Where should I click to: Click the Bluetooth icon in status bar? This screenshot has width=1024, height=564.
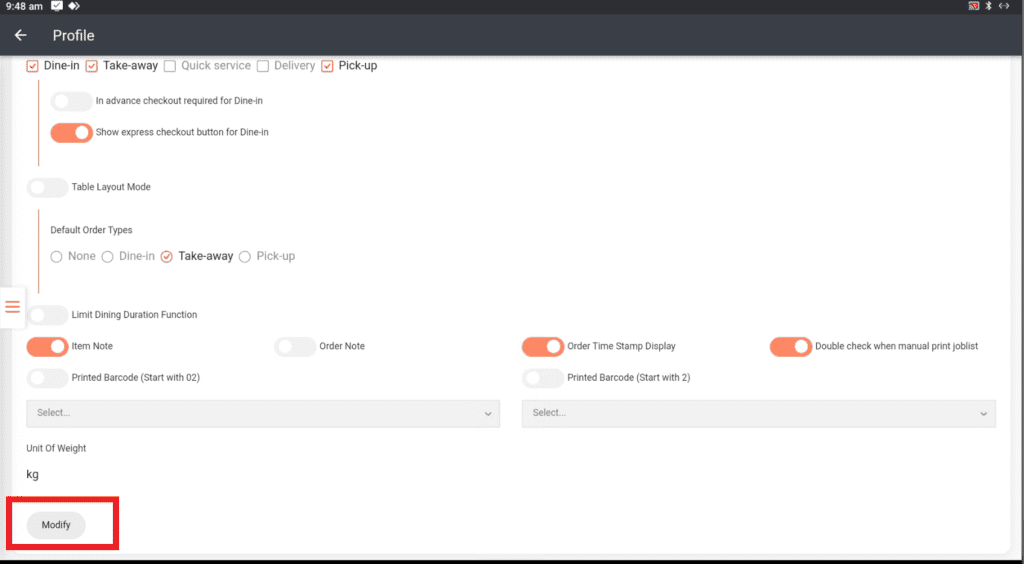[x=988, y=6]
